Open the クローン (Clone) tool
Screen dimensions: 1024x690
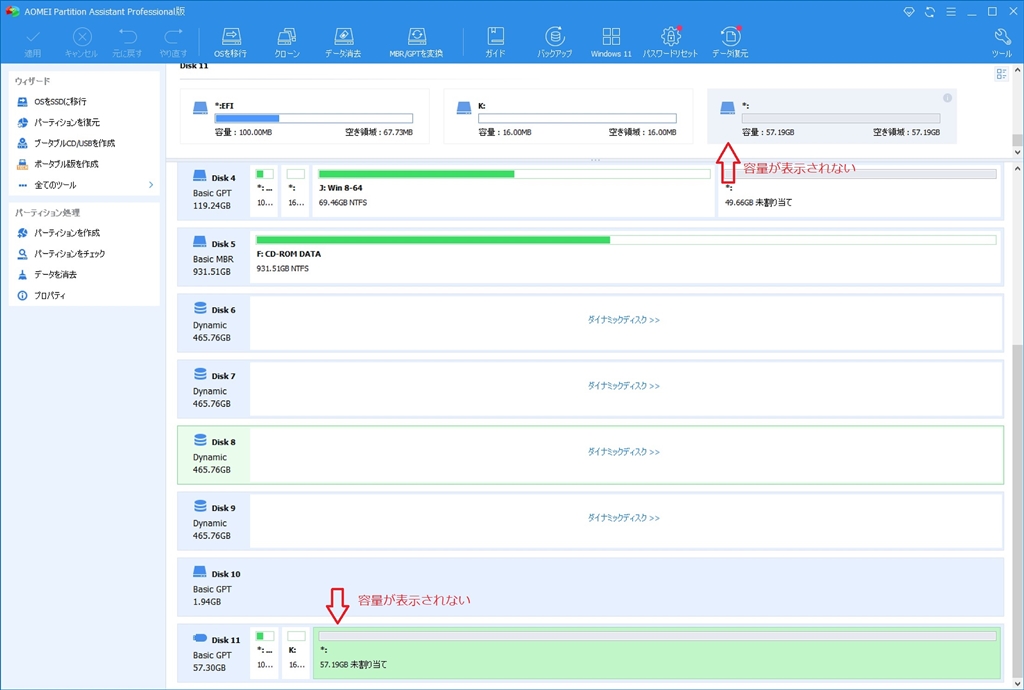(287, 43)
